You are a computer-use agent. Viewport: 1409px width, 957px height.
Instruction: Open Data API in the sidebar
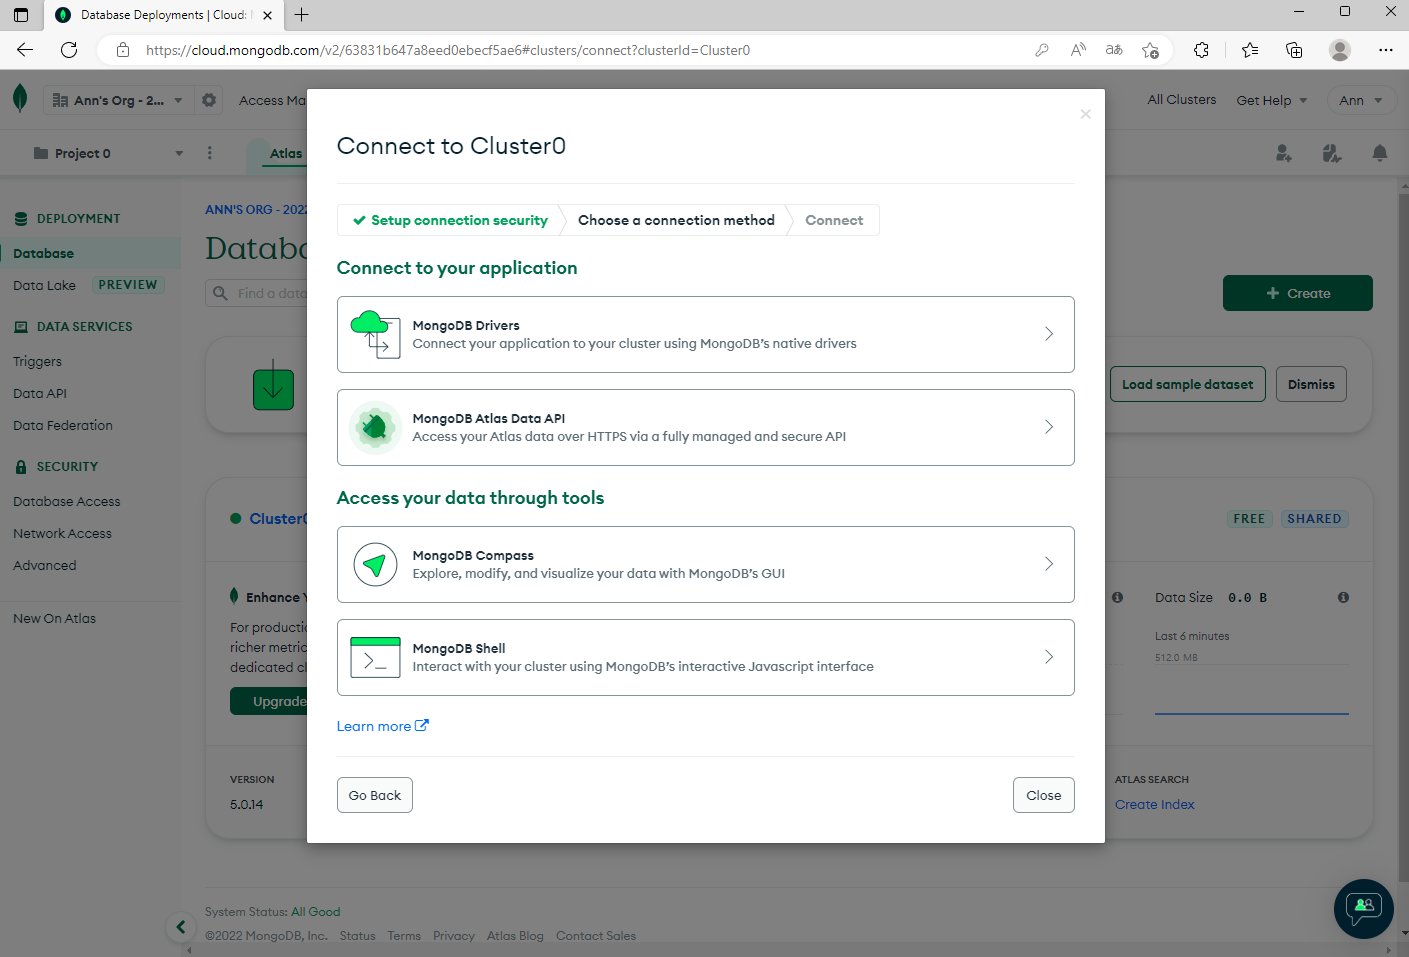pyautogui.click(x=40, y=393)
